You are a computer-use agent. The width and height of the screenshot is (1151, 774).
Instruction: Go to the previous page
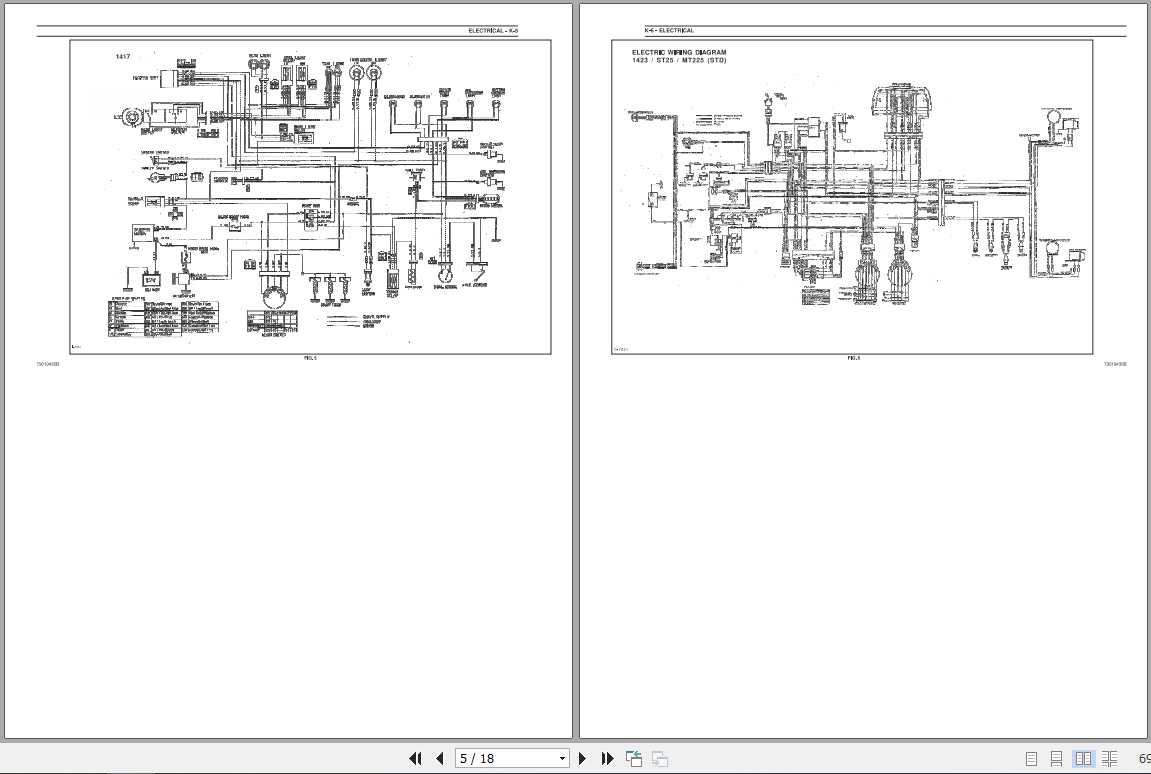coord(440,758)
